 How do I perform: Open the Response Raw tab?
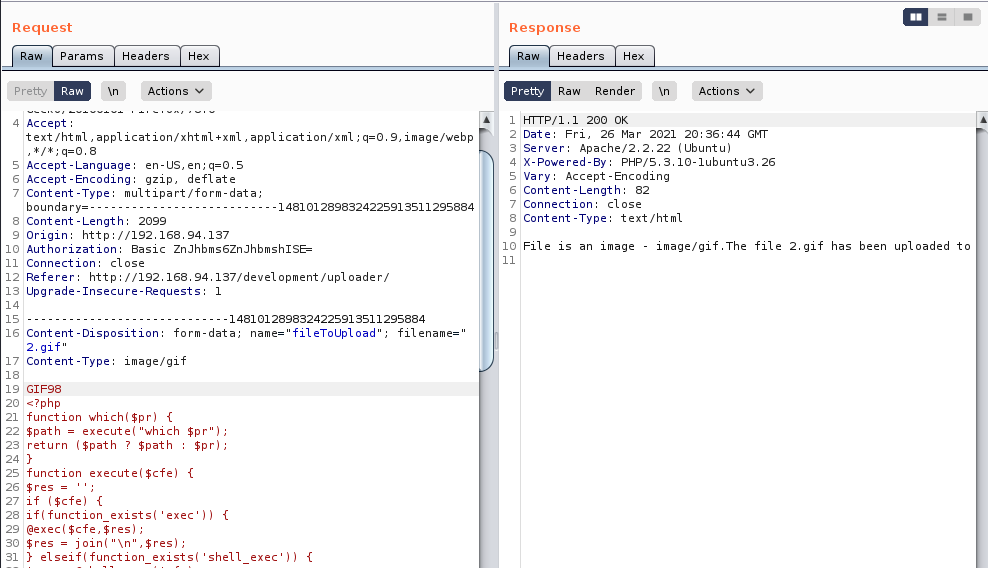click(528, 56)
